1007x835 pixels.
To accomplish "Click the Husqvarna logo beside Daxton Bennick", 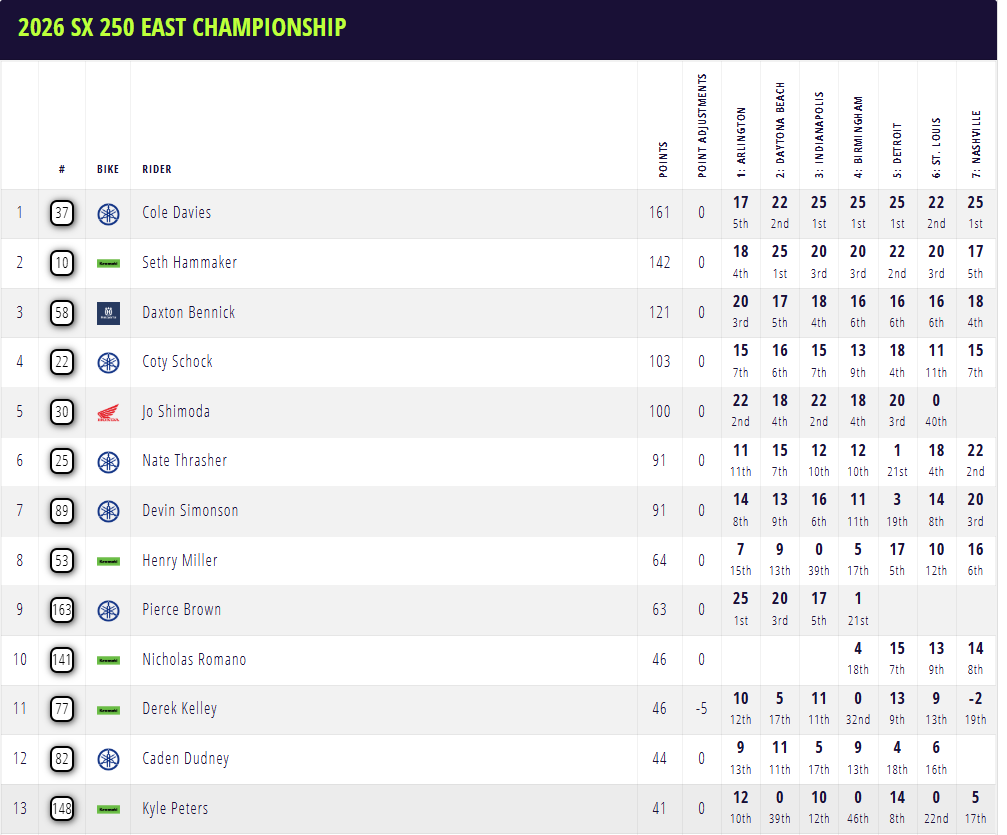I will click(x=108, y=313).
